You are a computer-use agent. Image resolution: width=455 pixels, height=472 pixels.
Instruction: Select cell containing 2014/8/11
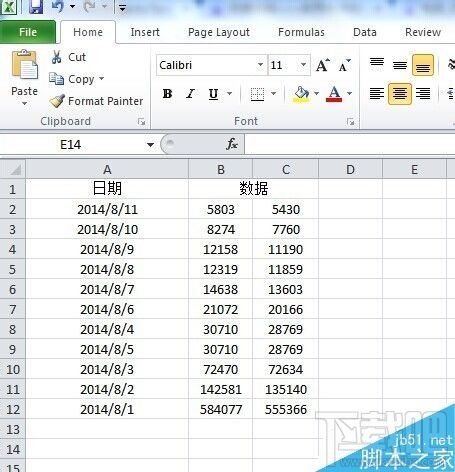(107, 209)
